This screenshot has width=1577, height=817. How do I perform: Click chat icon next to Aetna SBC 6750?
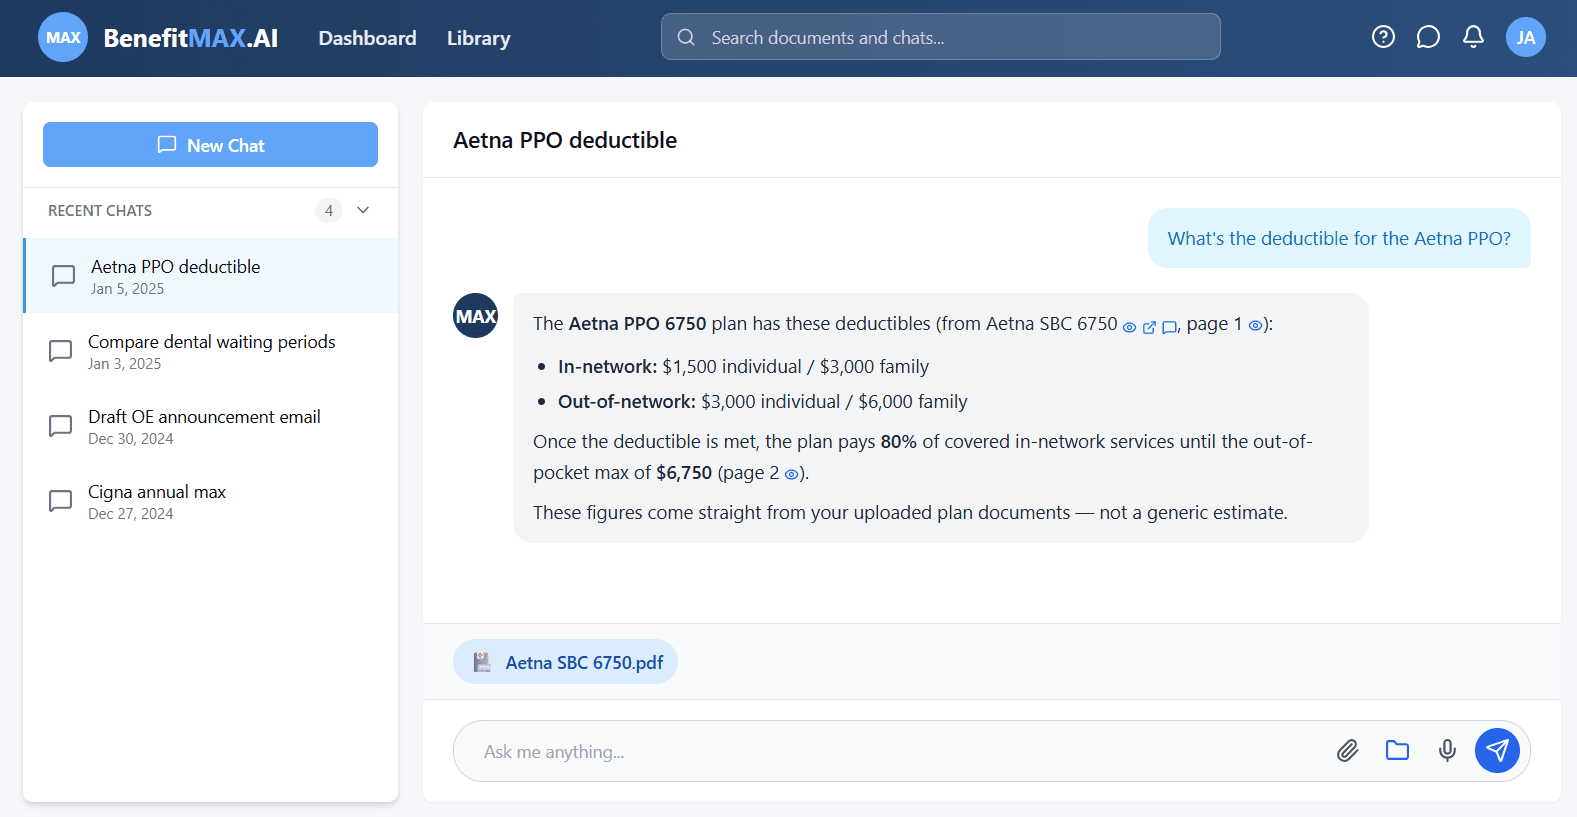pyautogui.click(x=1169, y=327)
